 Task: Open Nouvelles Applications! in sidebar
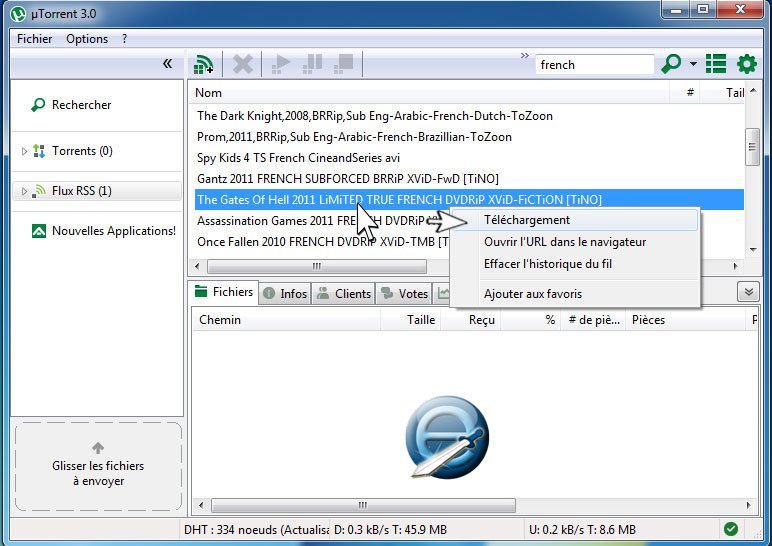tap(114, 231)
